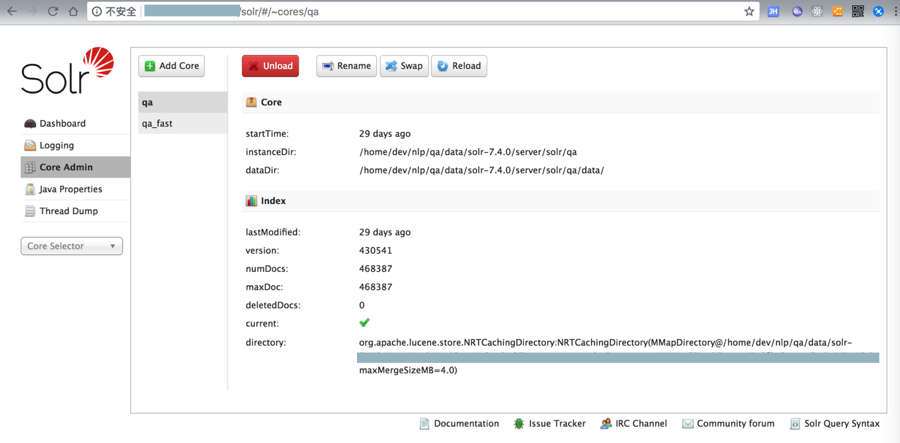Select the qa core in list
The height and width of the screenshot is (443, 900).
[x=183, y=102]
